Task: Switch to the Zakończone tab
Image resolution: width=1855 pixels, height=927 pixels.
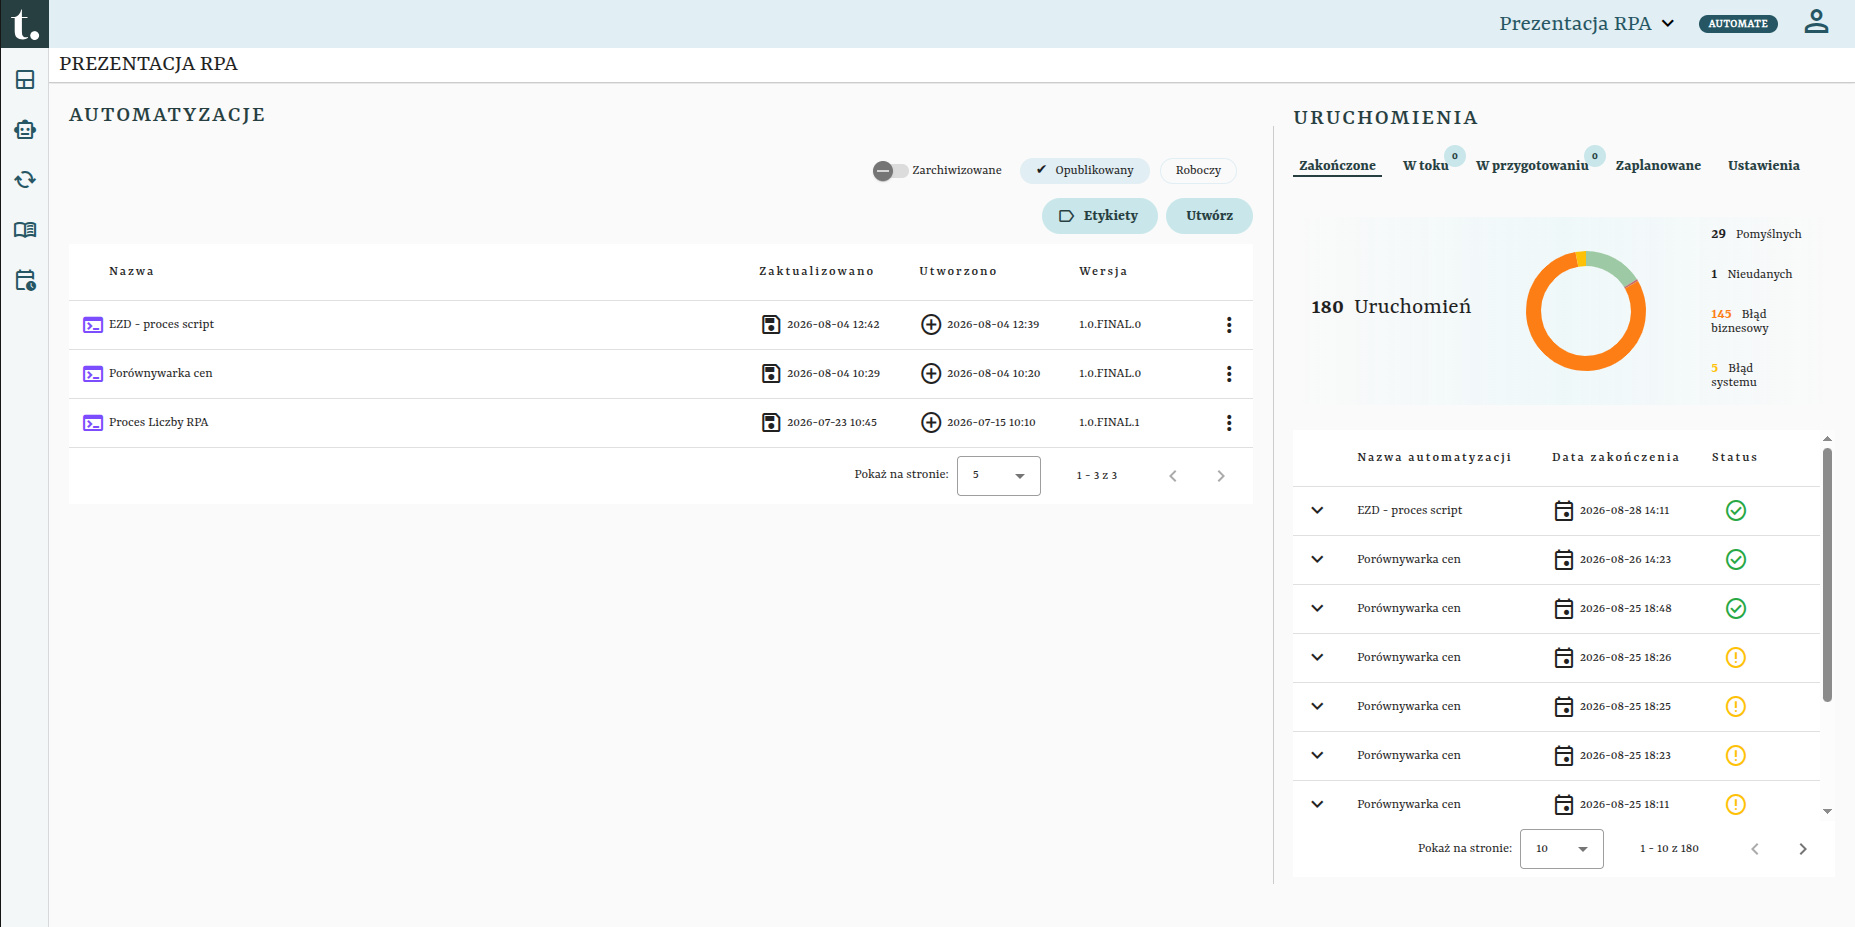Action: point(1337,166)
